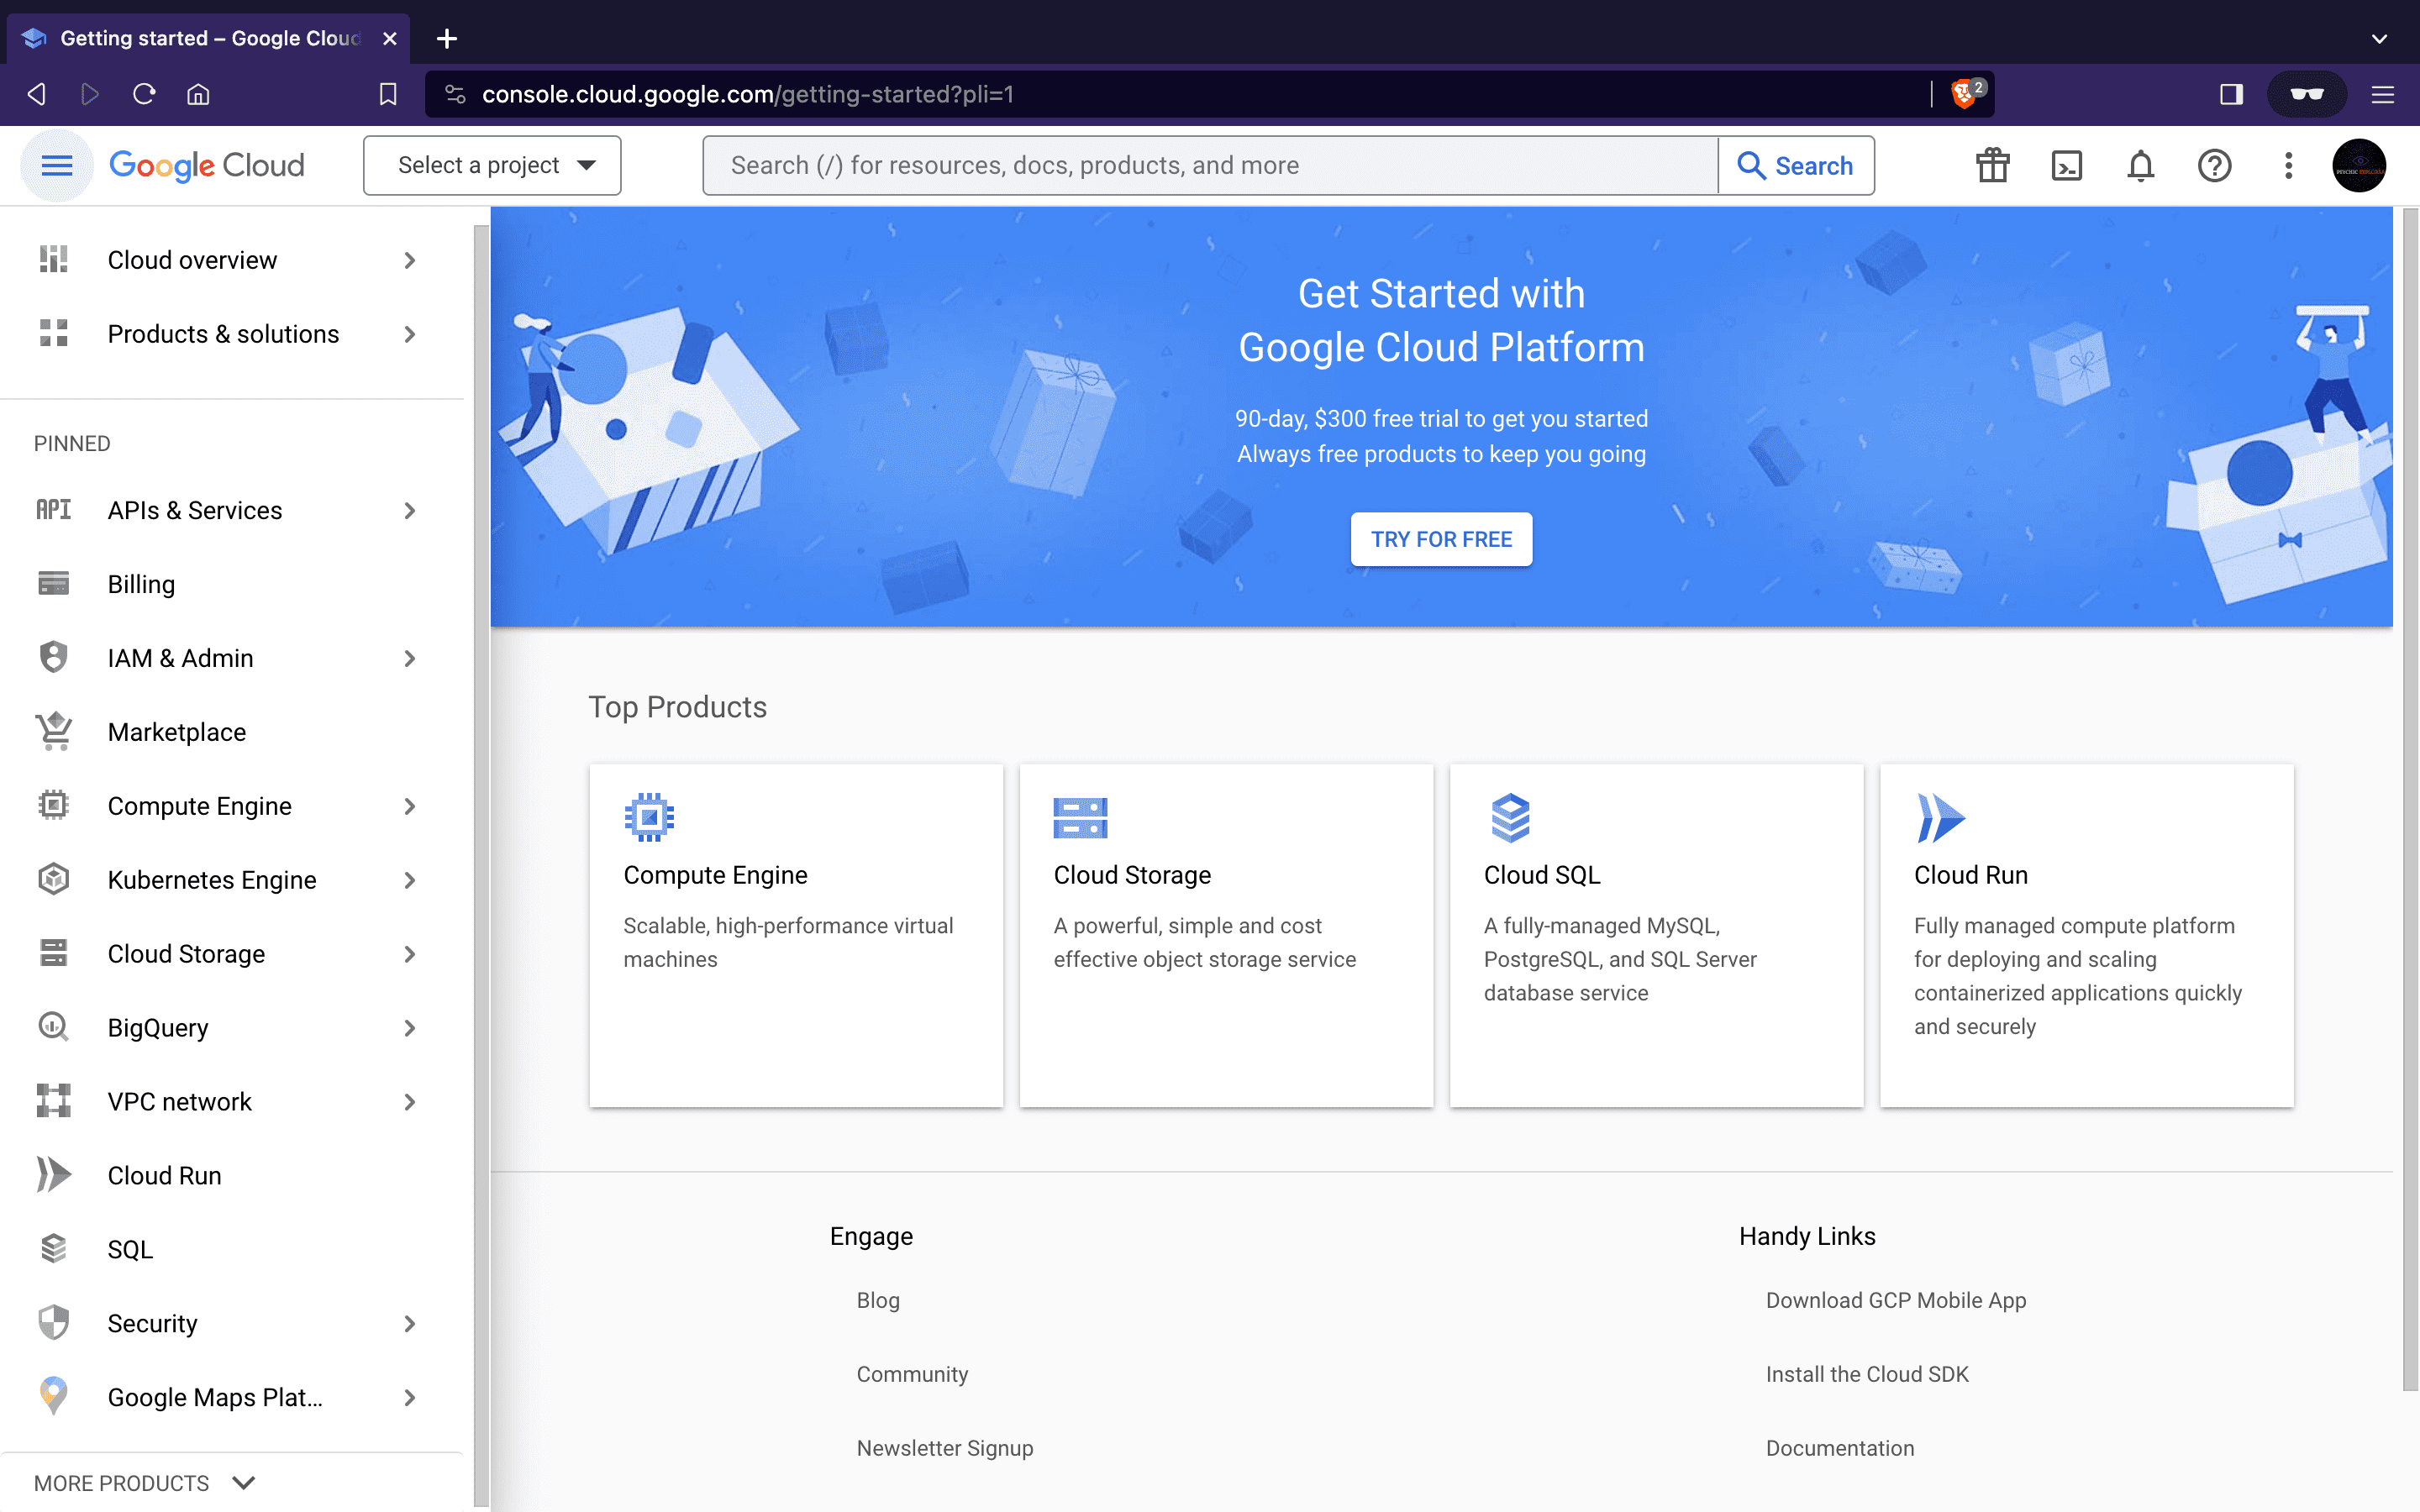The width and height of the screenshot is (2420, 1512).
Task: Click the Brave Shields lion icon
Action: tap(1966, 94)
